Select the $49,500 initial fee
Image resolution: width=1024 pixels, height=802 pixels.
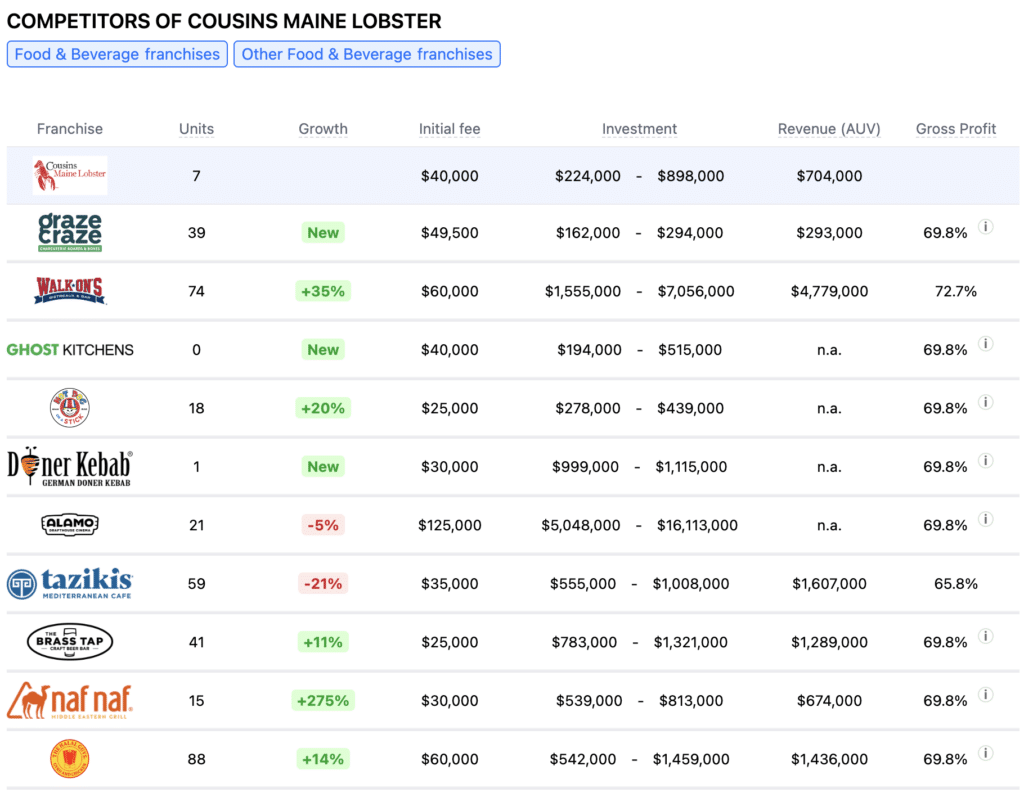[x=449, y=233]
